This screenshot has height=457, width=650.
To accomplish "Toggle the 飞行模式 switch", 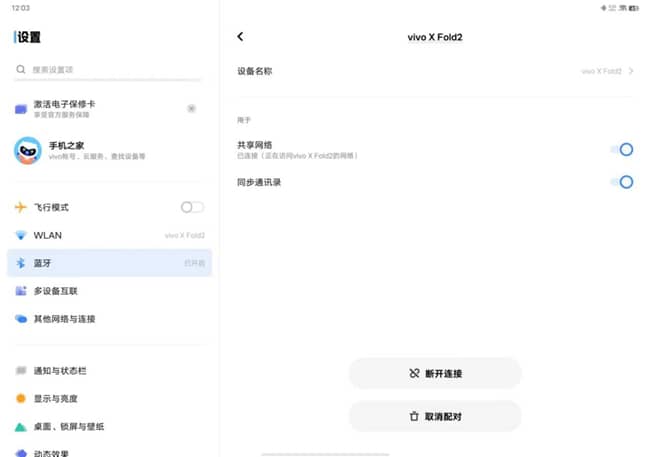I will 192,207.
